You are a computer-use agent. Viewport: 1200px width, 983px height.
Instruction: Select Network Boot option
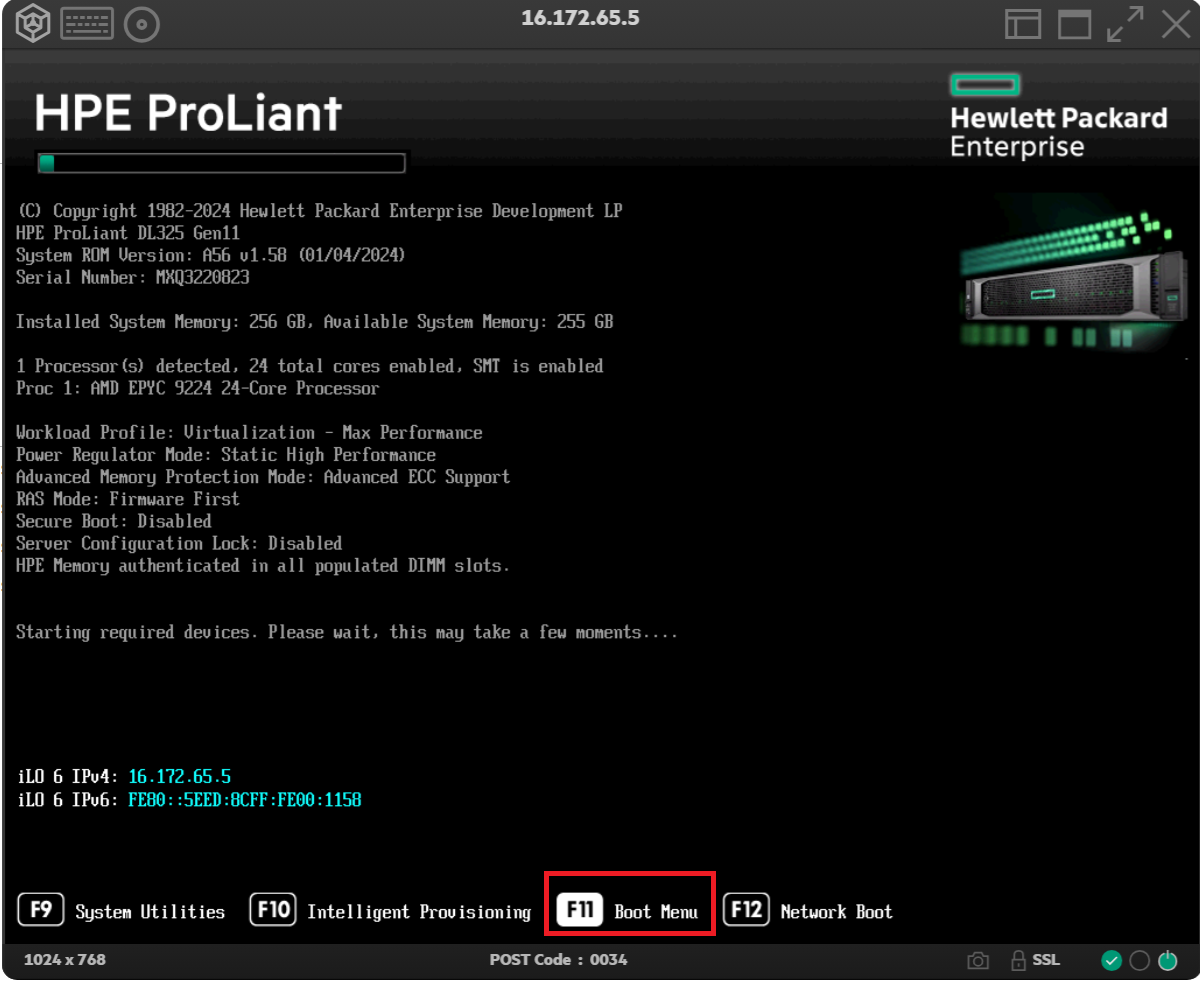coord(837,912)
